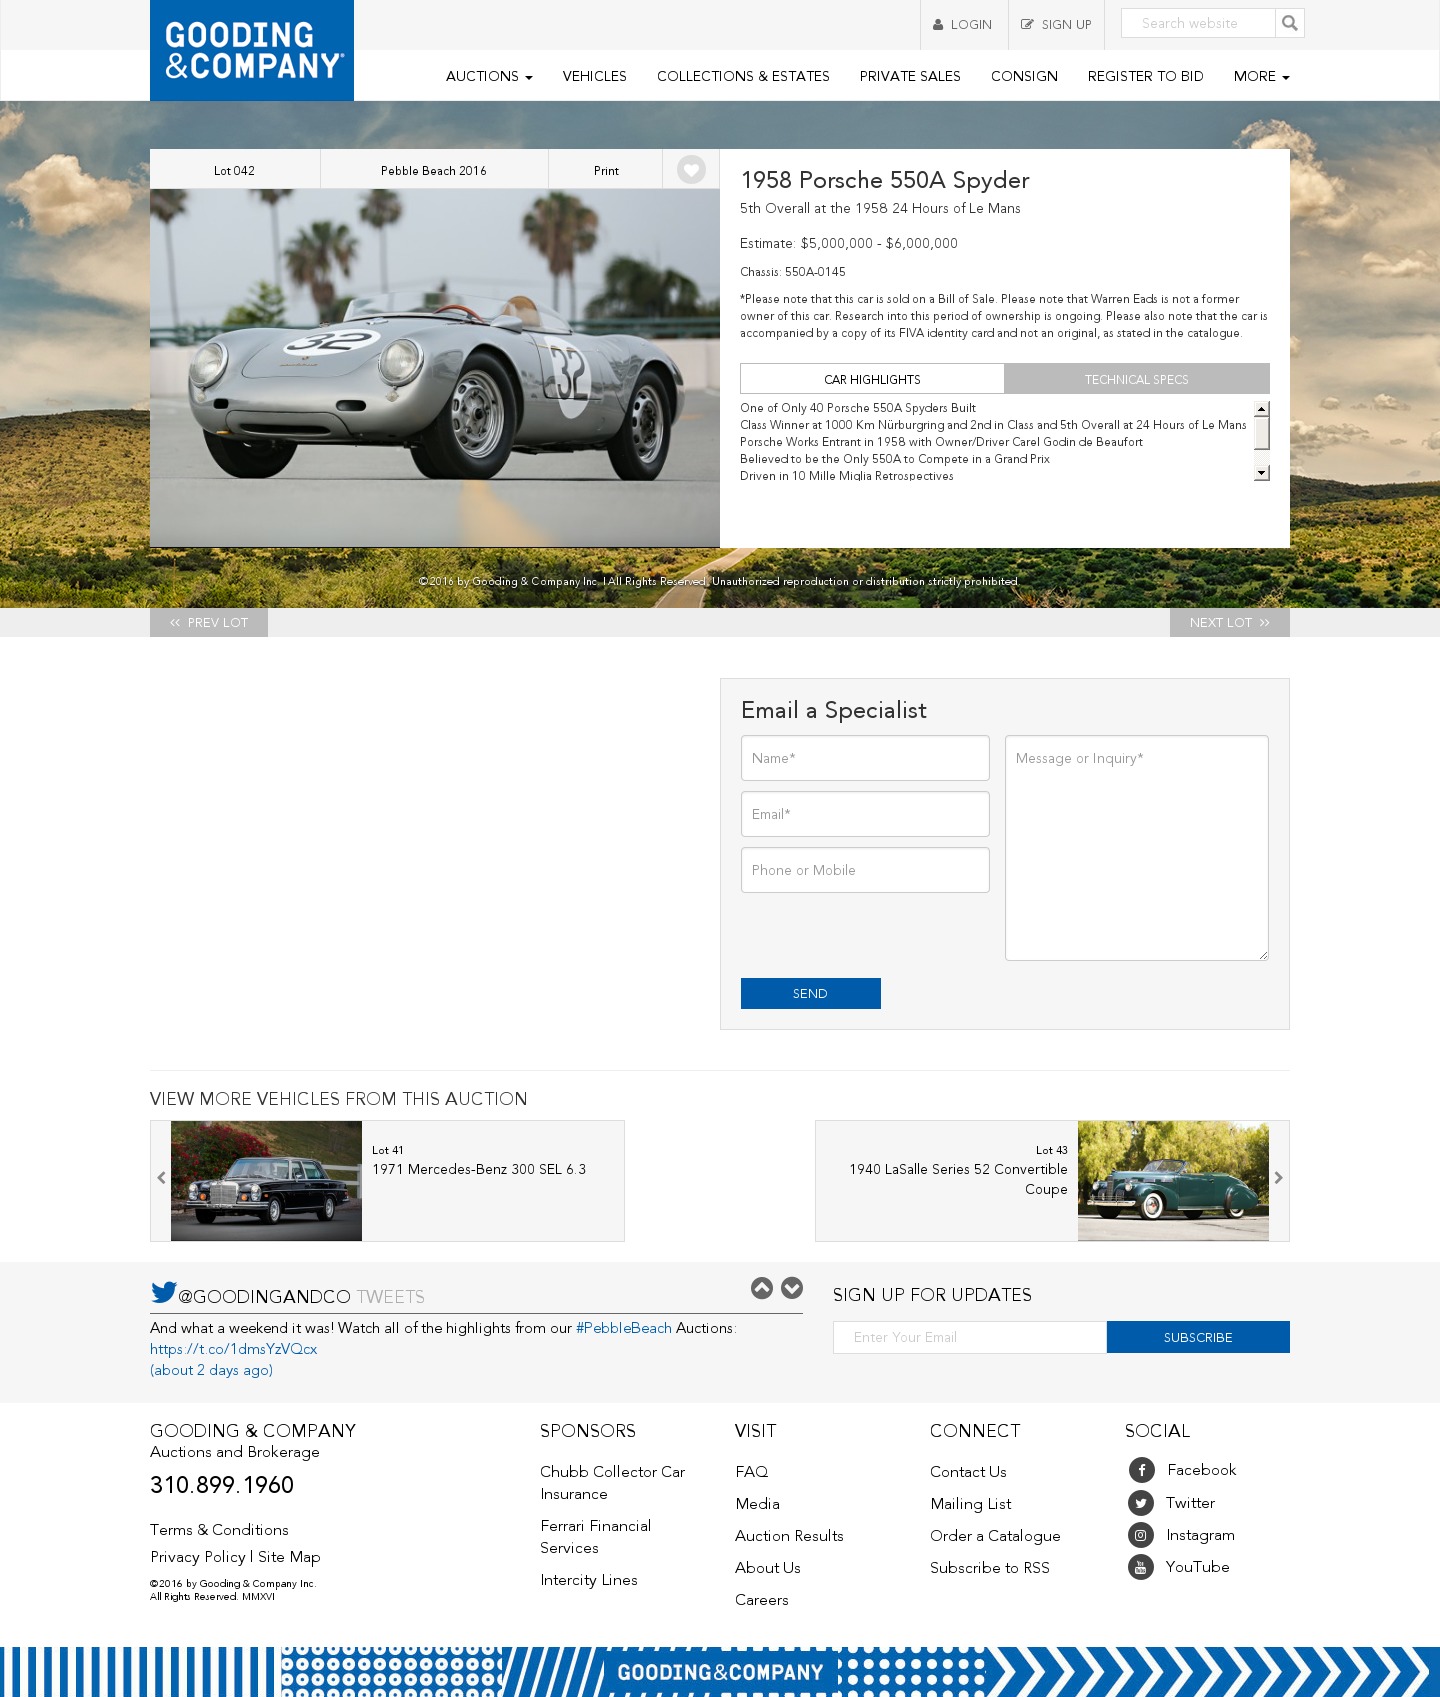The height and width of the screenshot is (1697, 1440).
Task: Open Chubb Collector Car Insurance sponsor link
Action: pos(612,1483)
